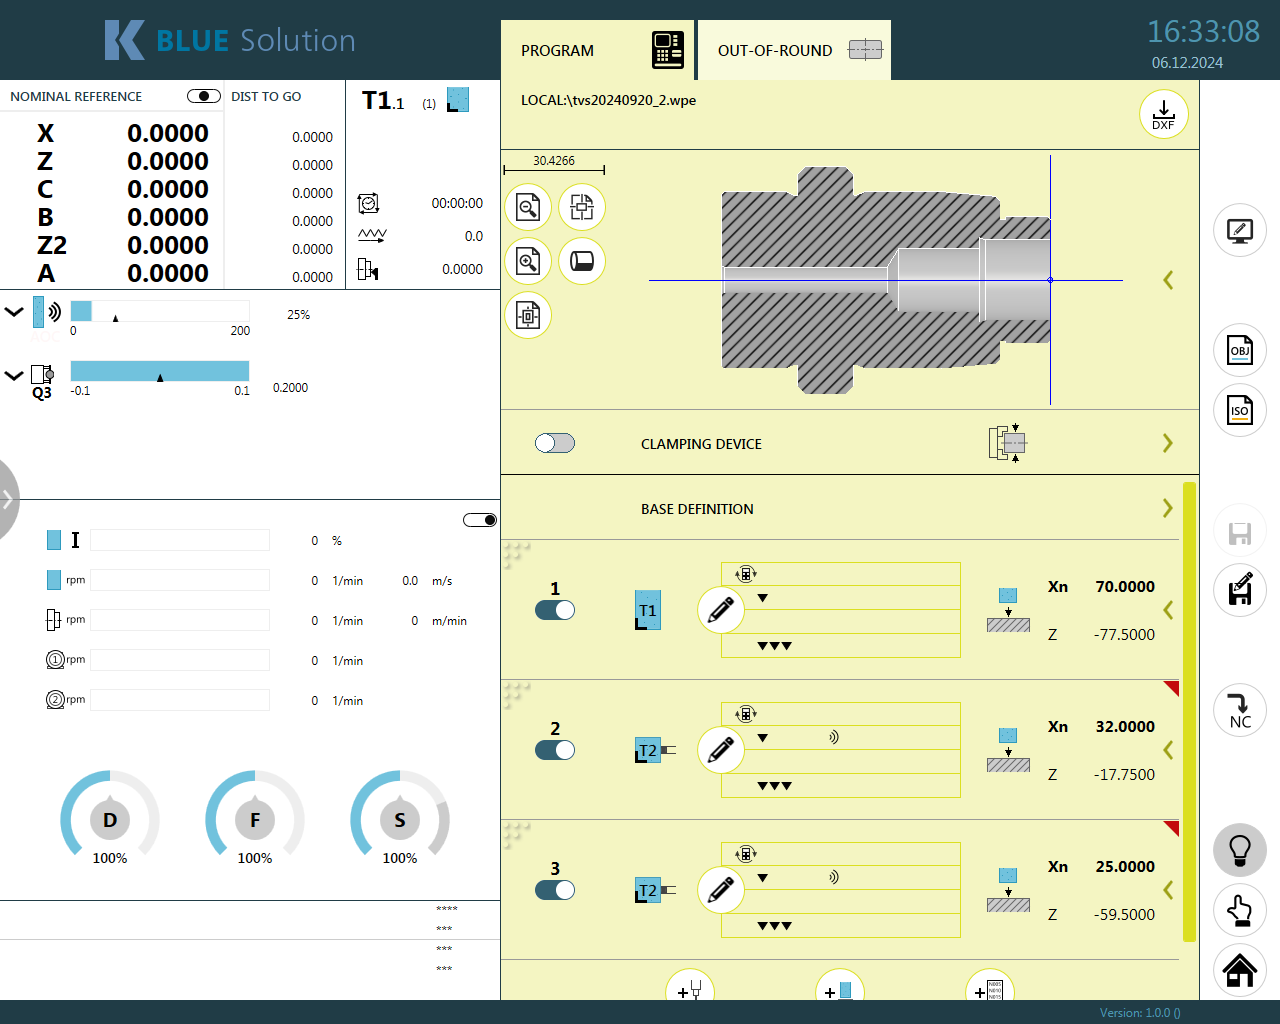Click the NC conversion arrow icon
The height and width of the screenshot is (1024, 1280).
click(1239, 710)
